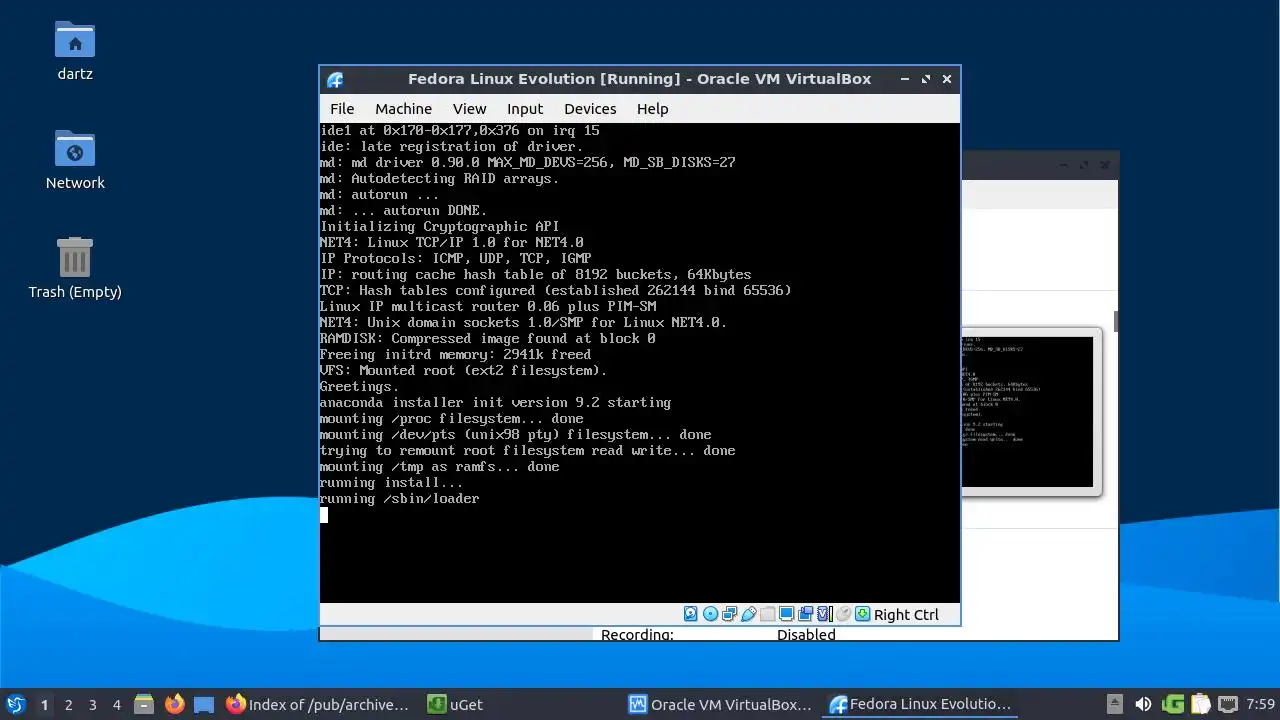Image resolution: width=1280 pixels, height=720 pixels.
Task: Click the optical disk indicator icon
Action: coord(711,614)
